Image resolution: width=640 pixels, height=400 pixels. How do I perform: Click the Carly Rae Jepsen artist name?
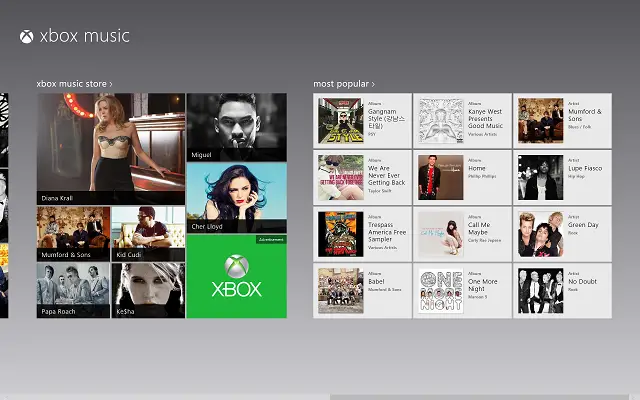[484, 240]
